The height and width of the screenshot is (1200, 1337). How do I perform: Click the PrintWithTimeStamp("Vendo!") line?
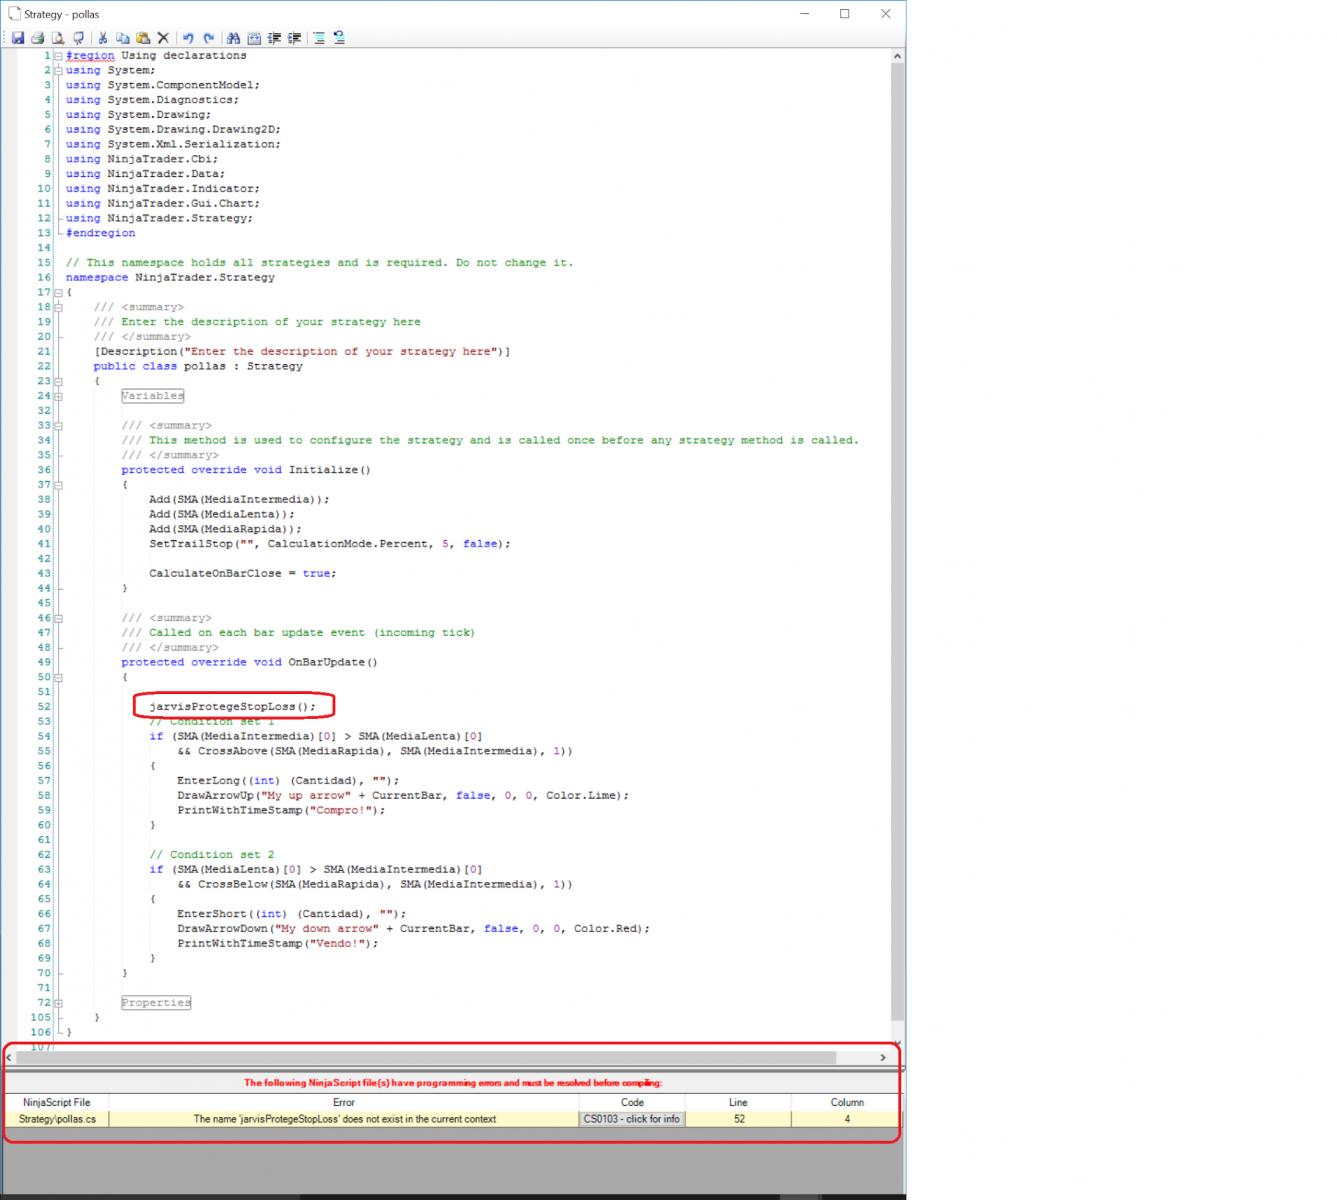(278, 944)
